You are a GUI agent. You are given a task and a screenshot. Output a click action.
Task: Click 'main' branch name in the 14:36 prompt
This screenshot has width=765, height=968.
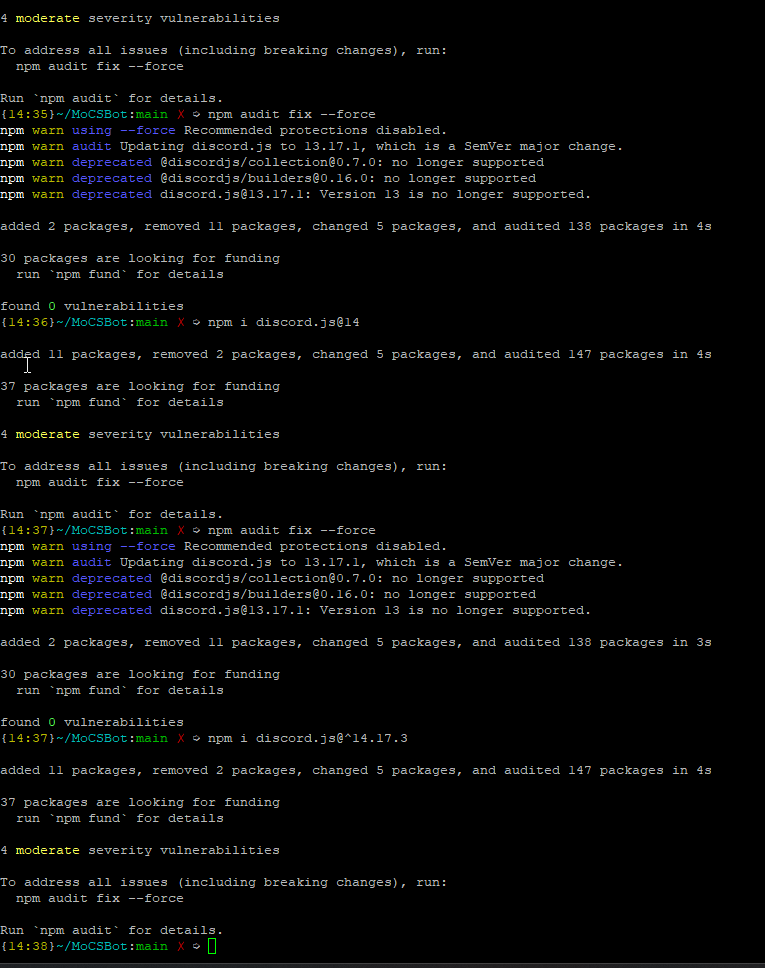(x=152, y=323)
